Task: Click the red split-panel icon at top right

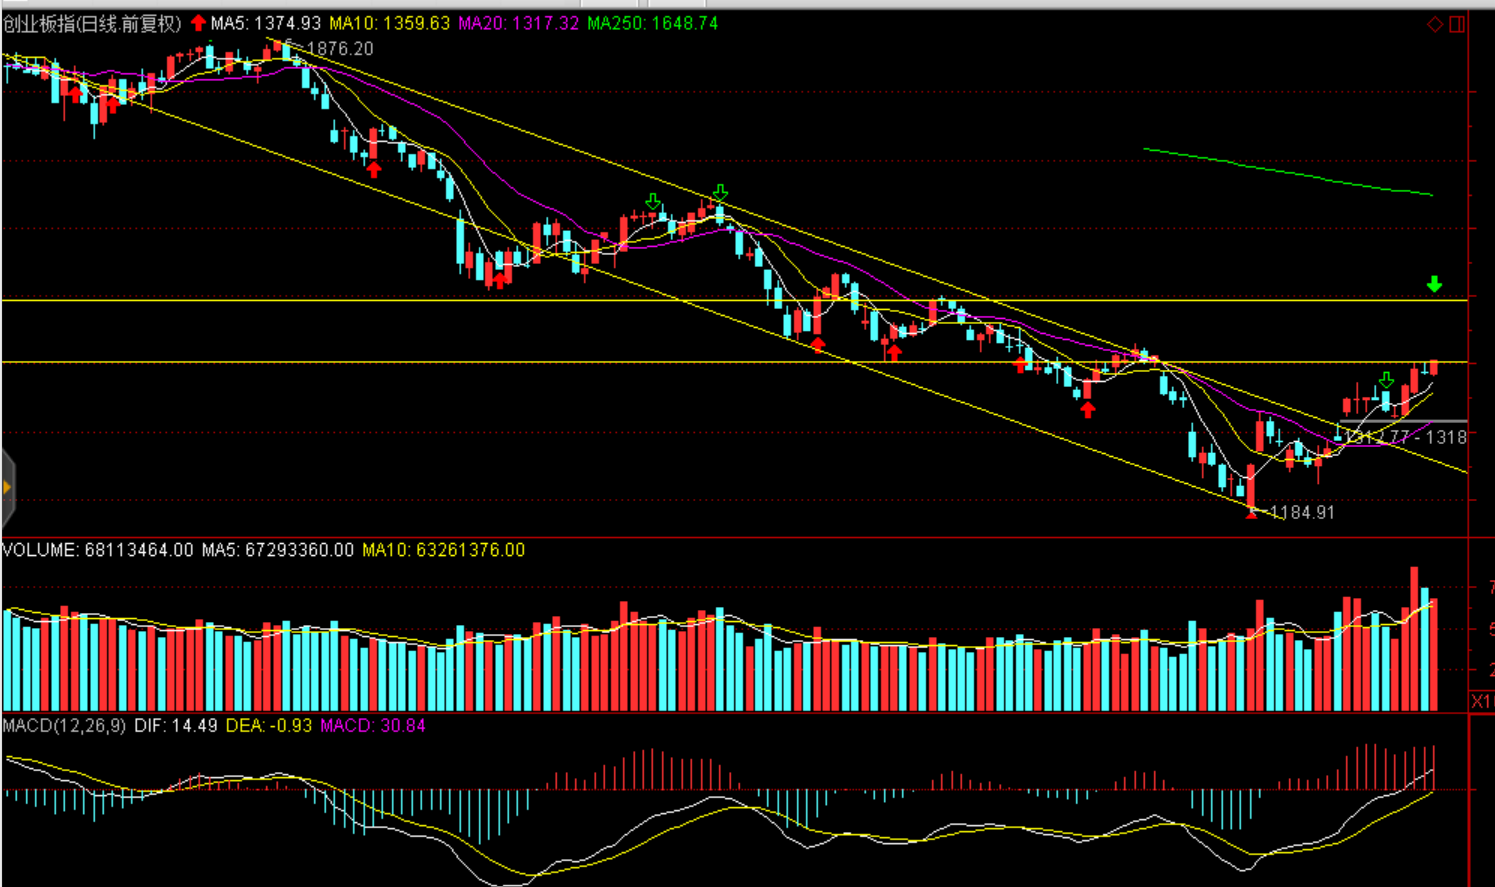Action: pyautogui.click(x=1457, y=24)
